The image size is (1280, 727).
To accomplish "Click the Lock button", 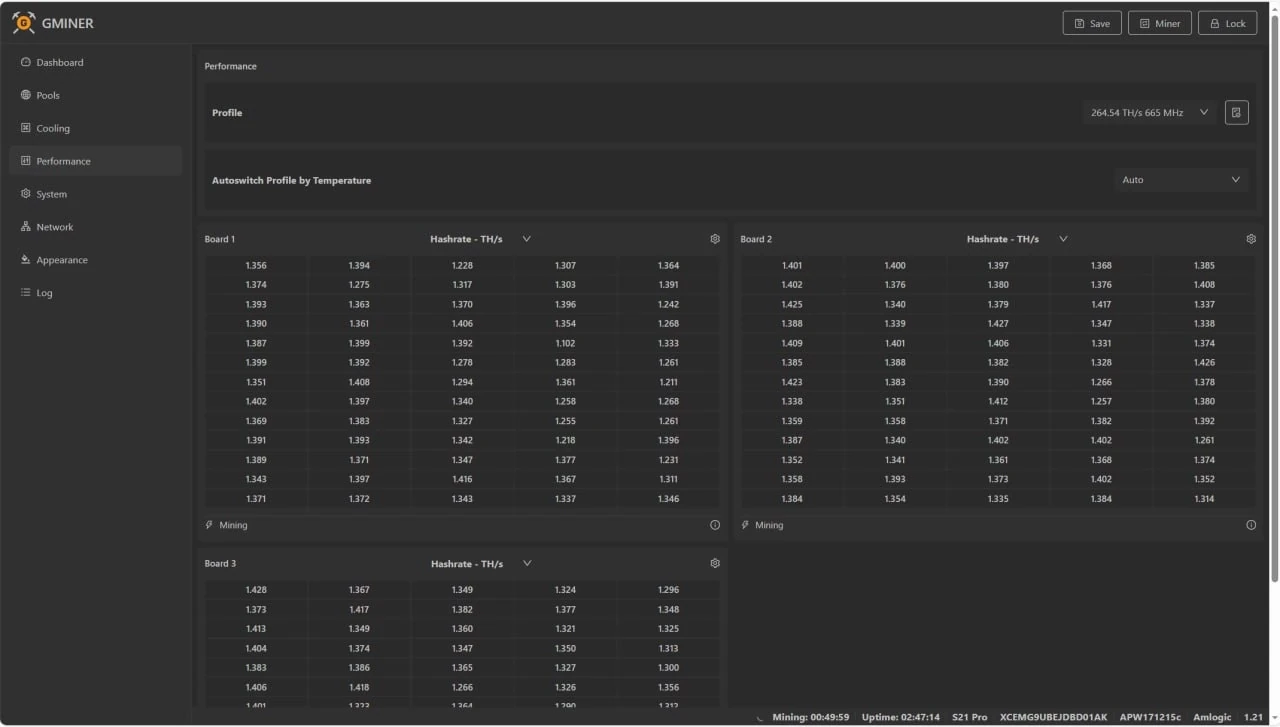I will pyautogui.click(x=1226, y=23).
